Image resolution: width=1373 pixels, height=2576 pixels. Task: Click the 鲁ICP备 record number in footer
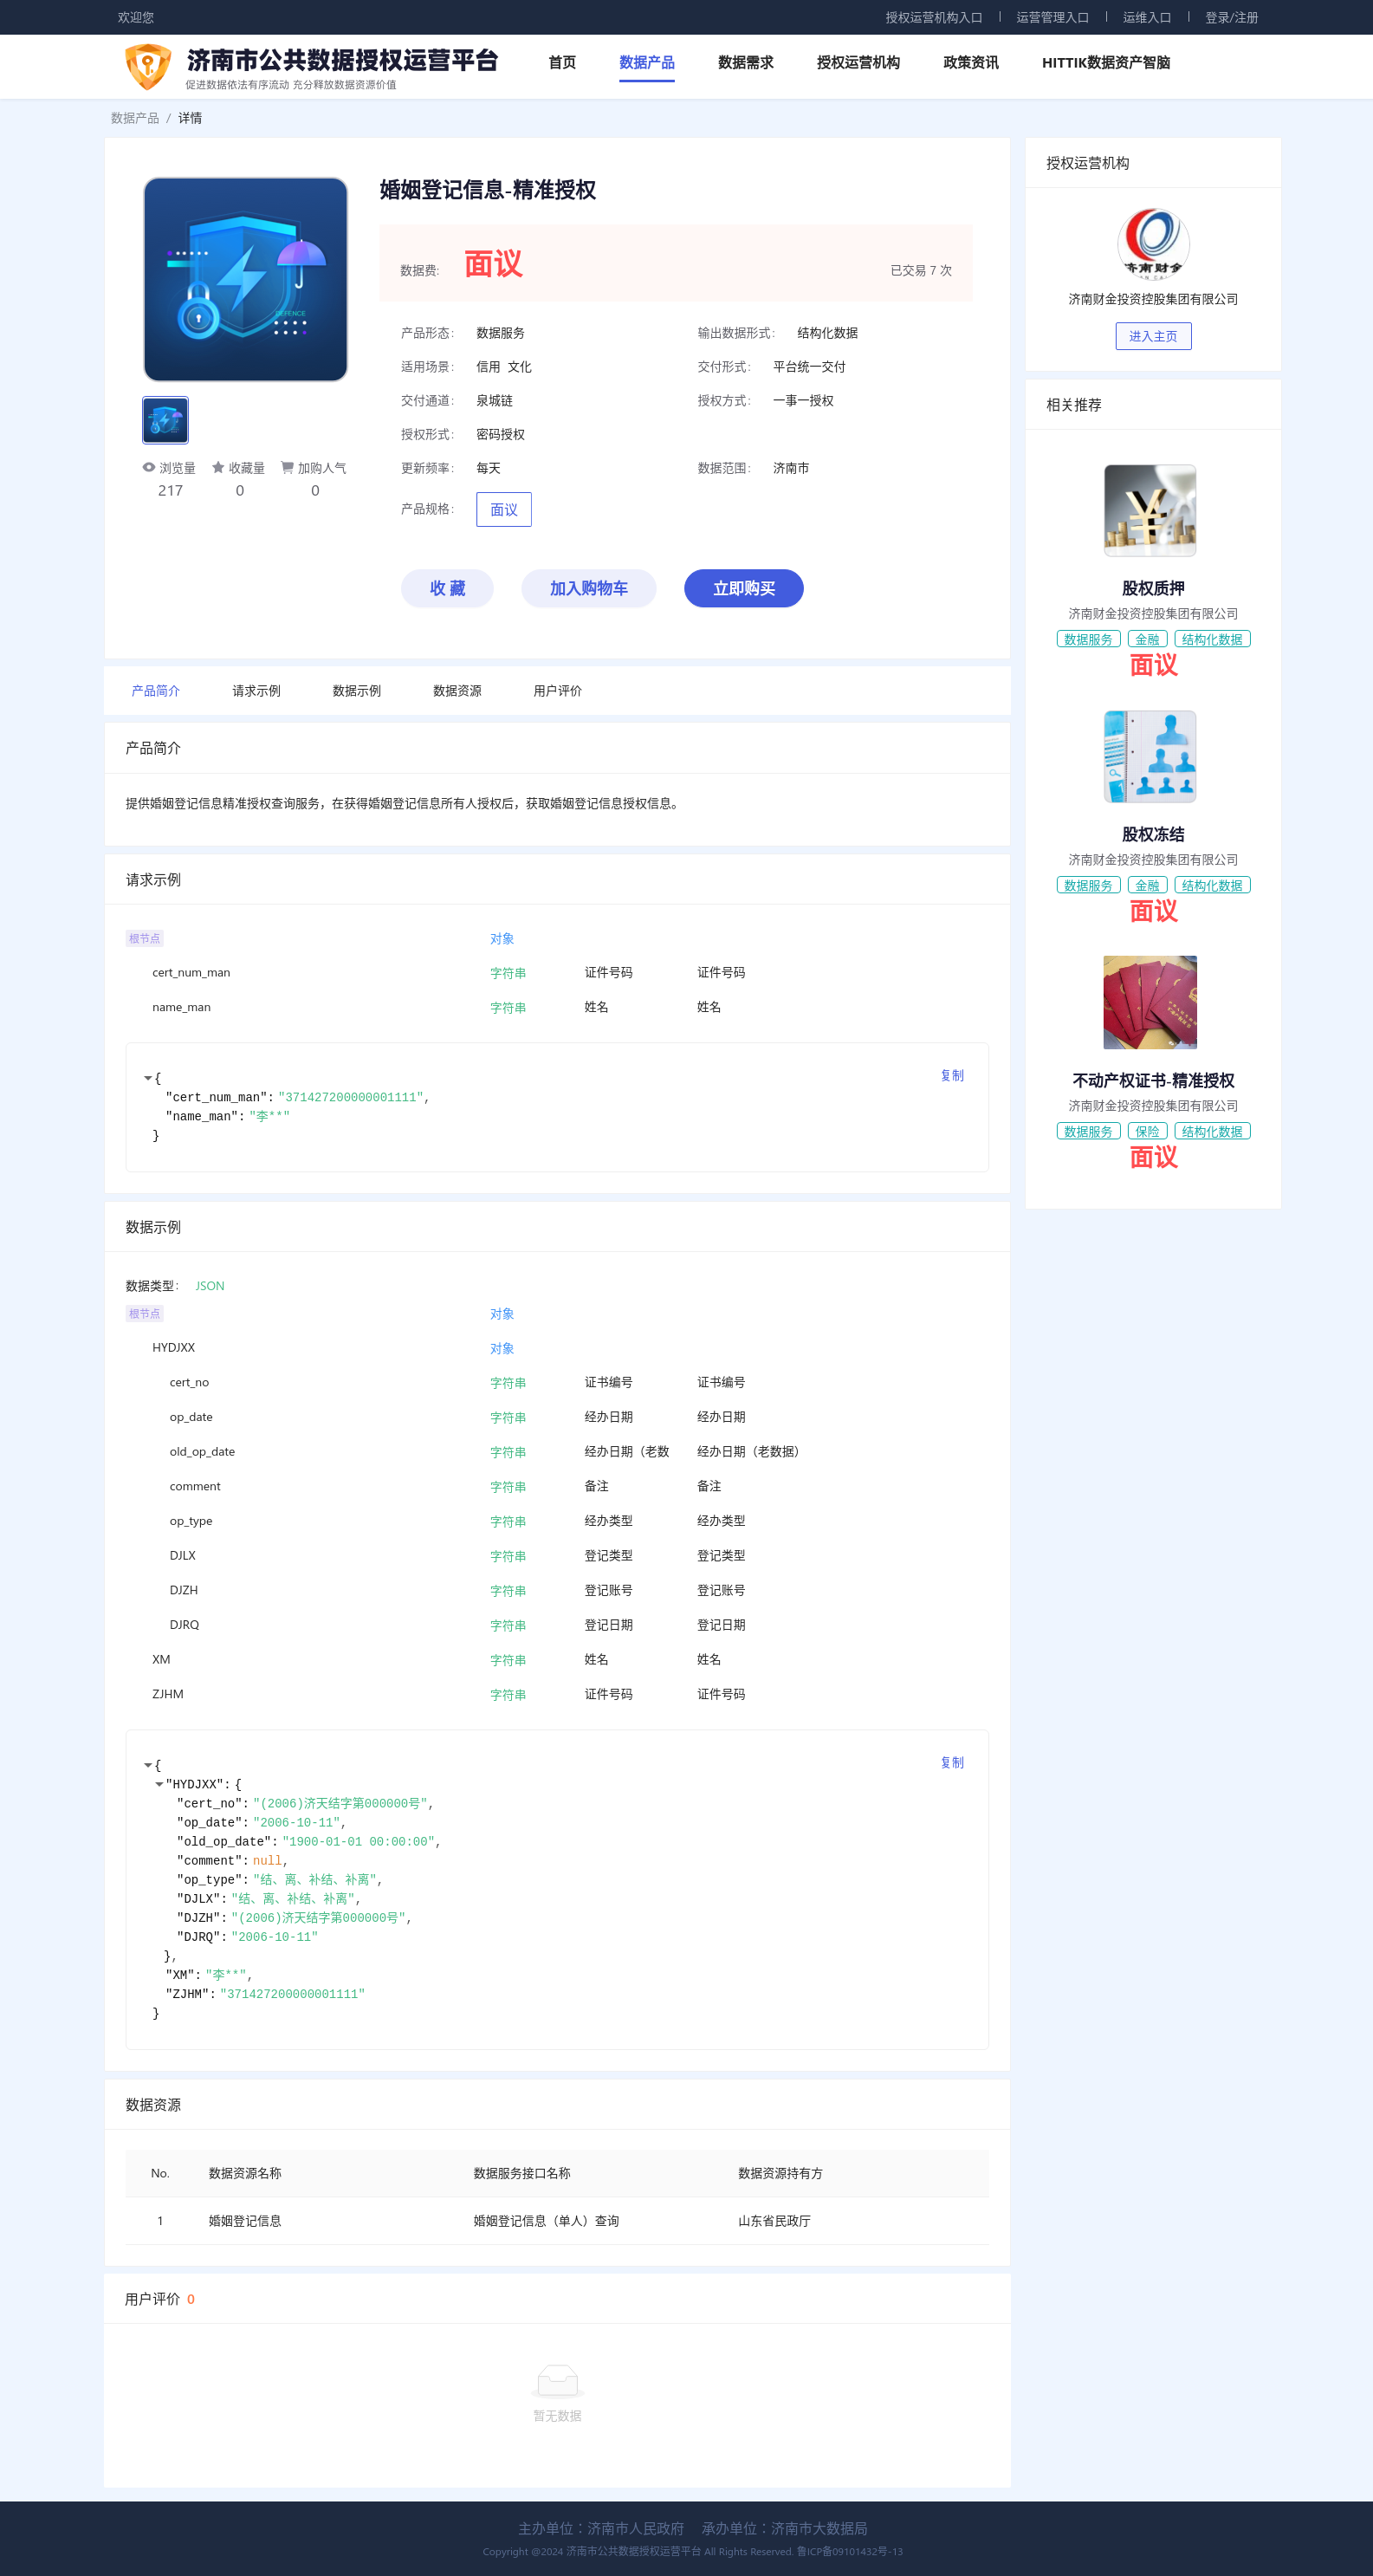(849, 2551)
